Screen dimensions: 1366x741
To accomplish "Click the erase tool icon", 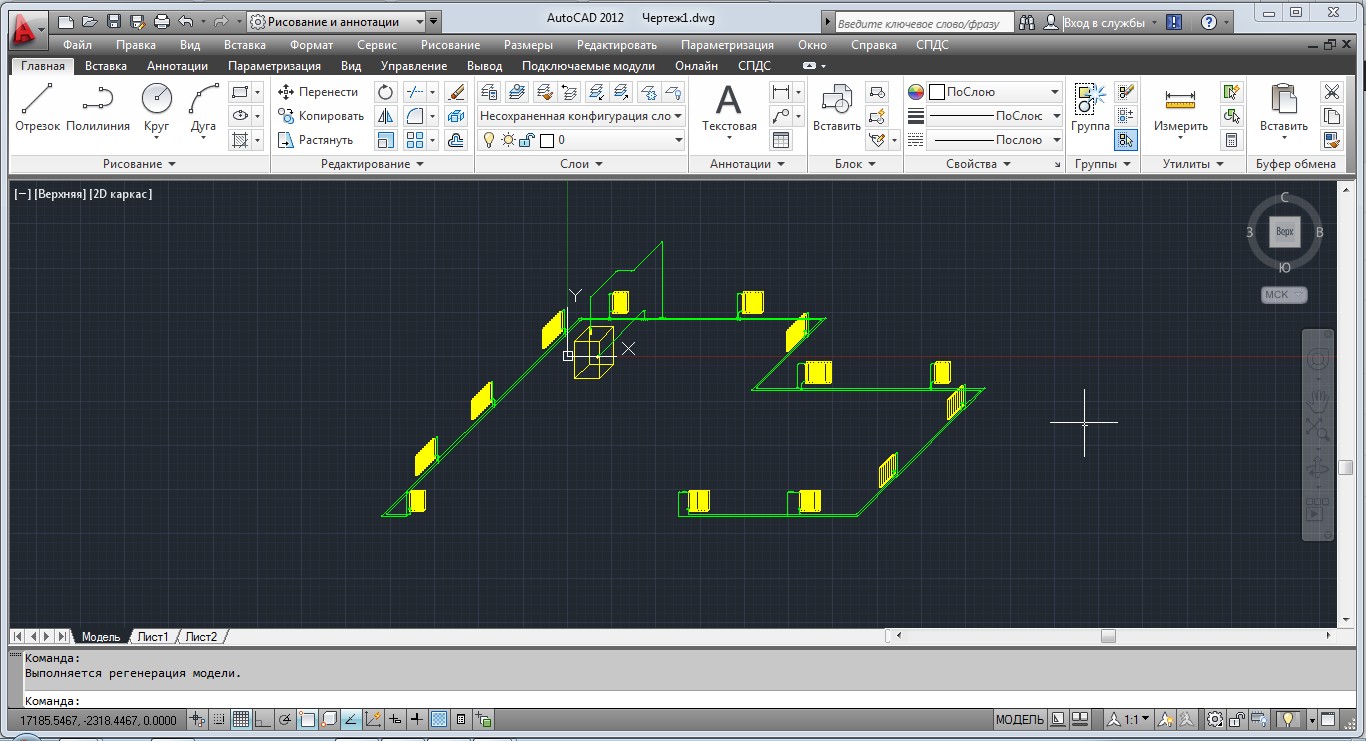I will click(456, 92).
